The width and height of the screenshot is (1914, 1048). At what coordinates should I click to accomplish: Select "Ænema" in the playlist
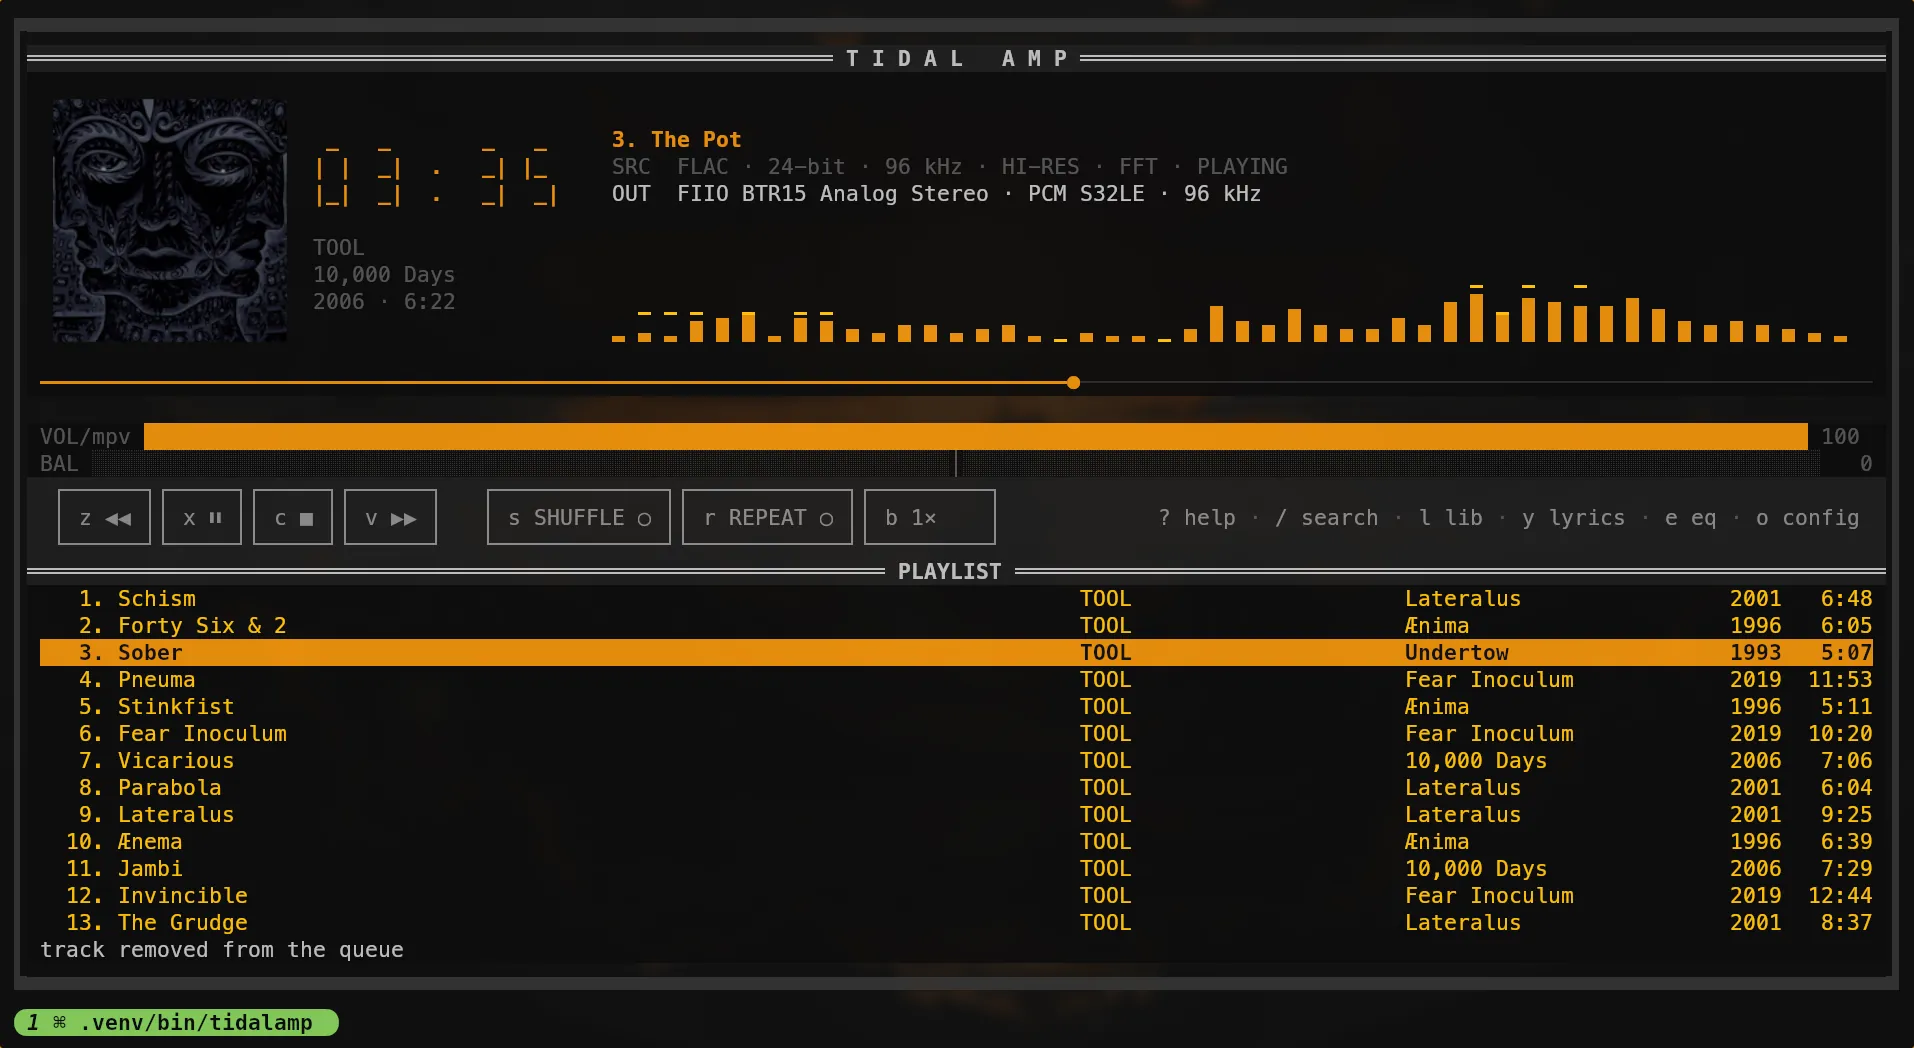(x=956, y=841)
